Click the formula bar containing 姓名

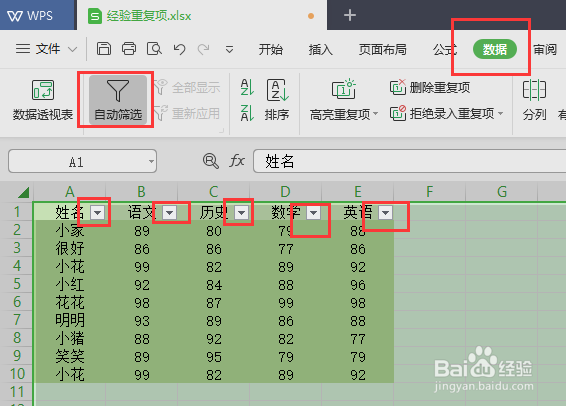click(410, 161)
